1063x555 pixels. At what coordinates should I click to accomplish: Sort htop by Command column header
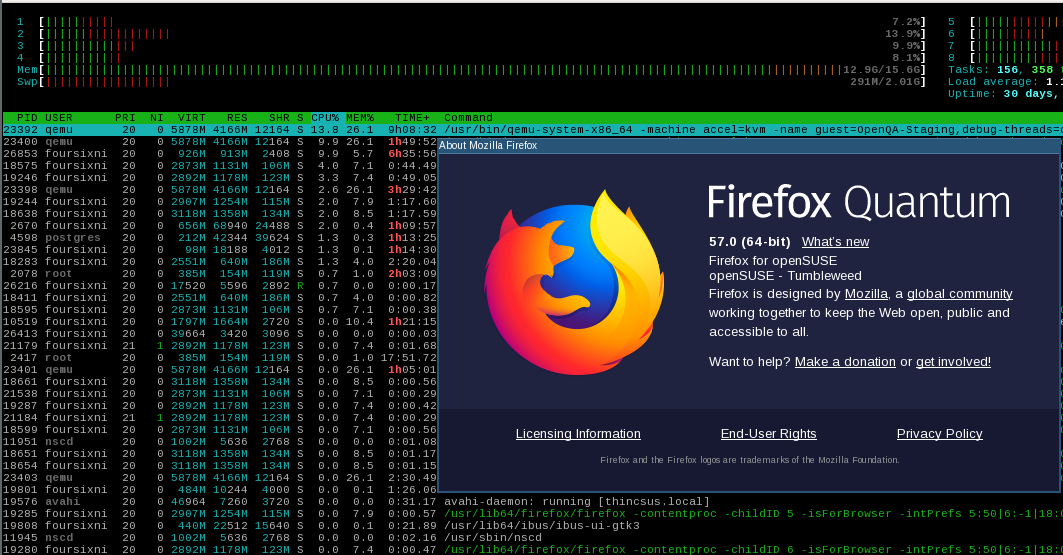coord(468,118)
